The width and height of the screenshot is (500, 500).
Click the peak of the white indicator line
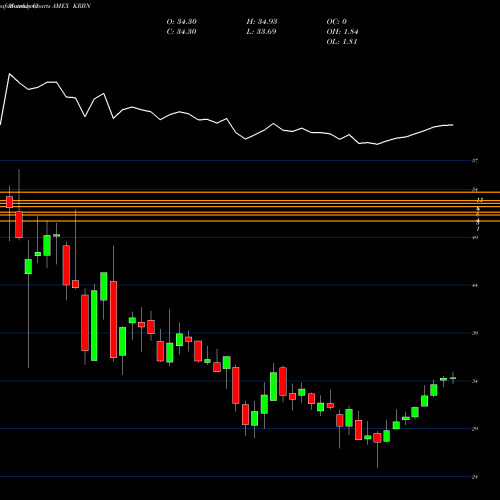(x=9, y=74)
